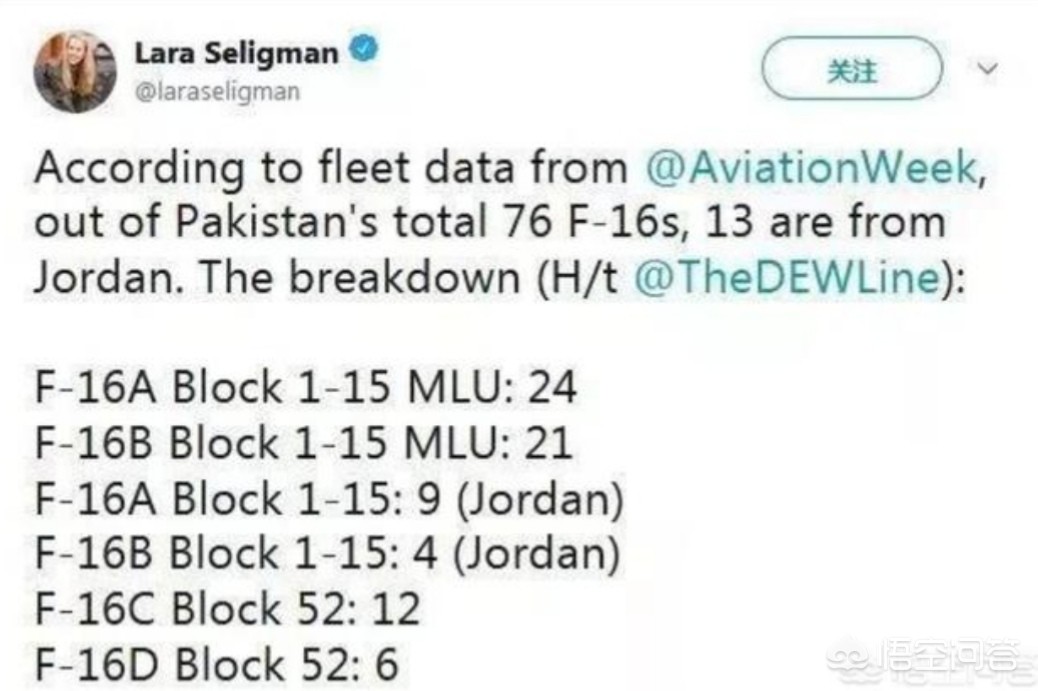This screenshot has width=1038, height=691.
Task: Click the line 'F-16B Block 1-15: 4 (Jordan)'
Action: pyautogui.click(x=327, y=553)
